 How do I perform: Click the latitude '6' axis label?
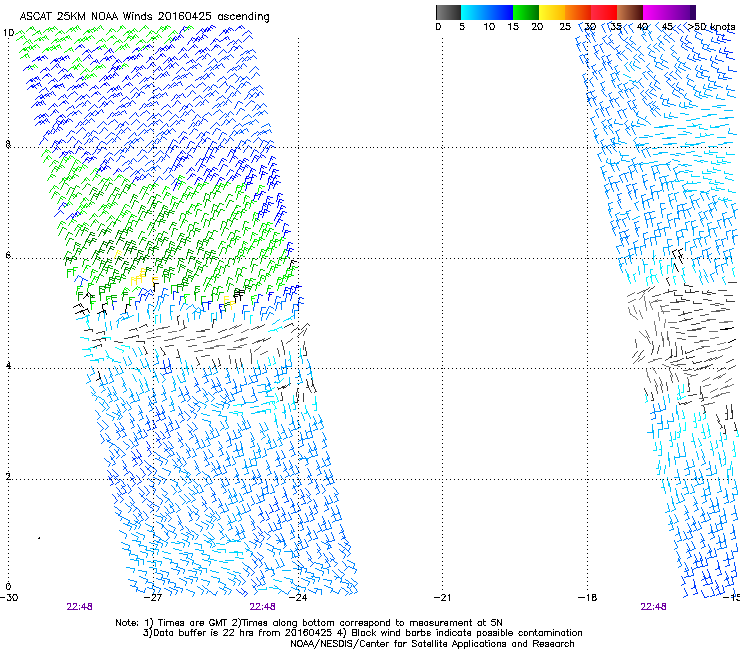[x=8, y=255]
